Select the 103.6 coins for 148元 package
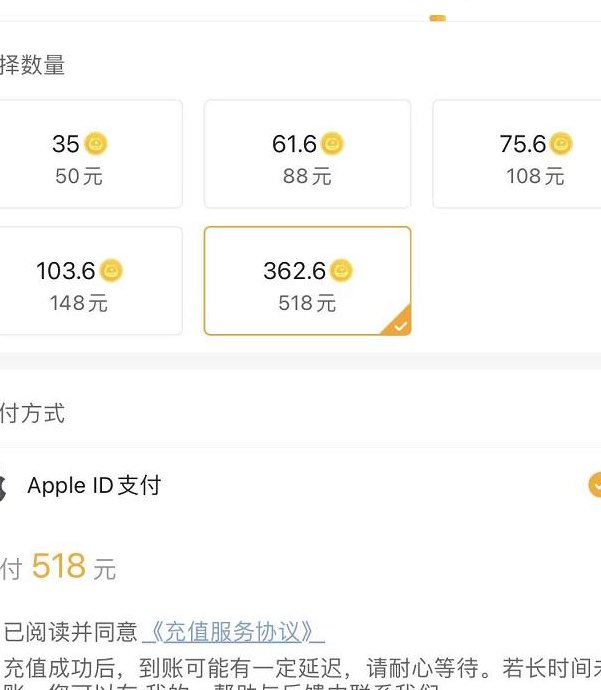This screenshot has width=601, height=690. tap(90, 281)
